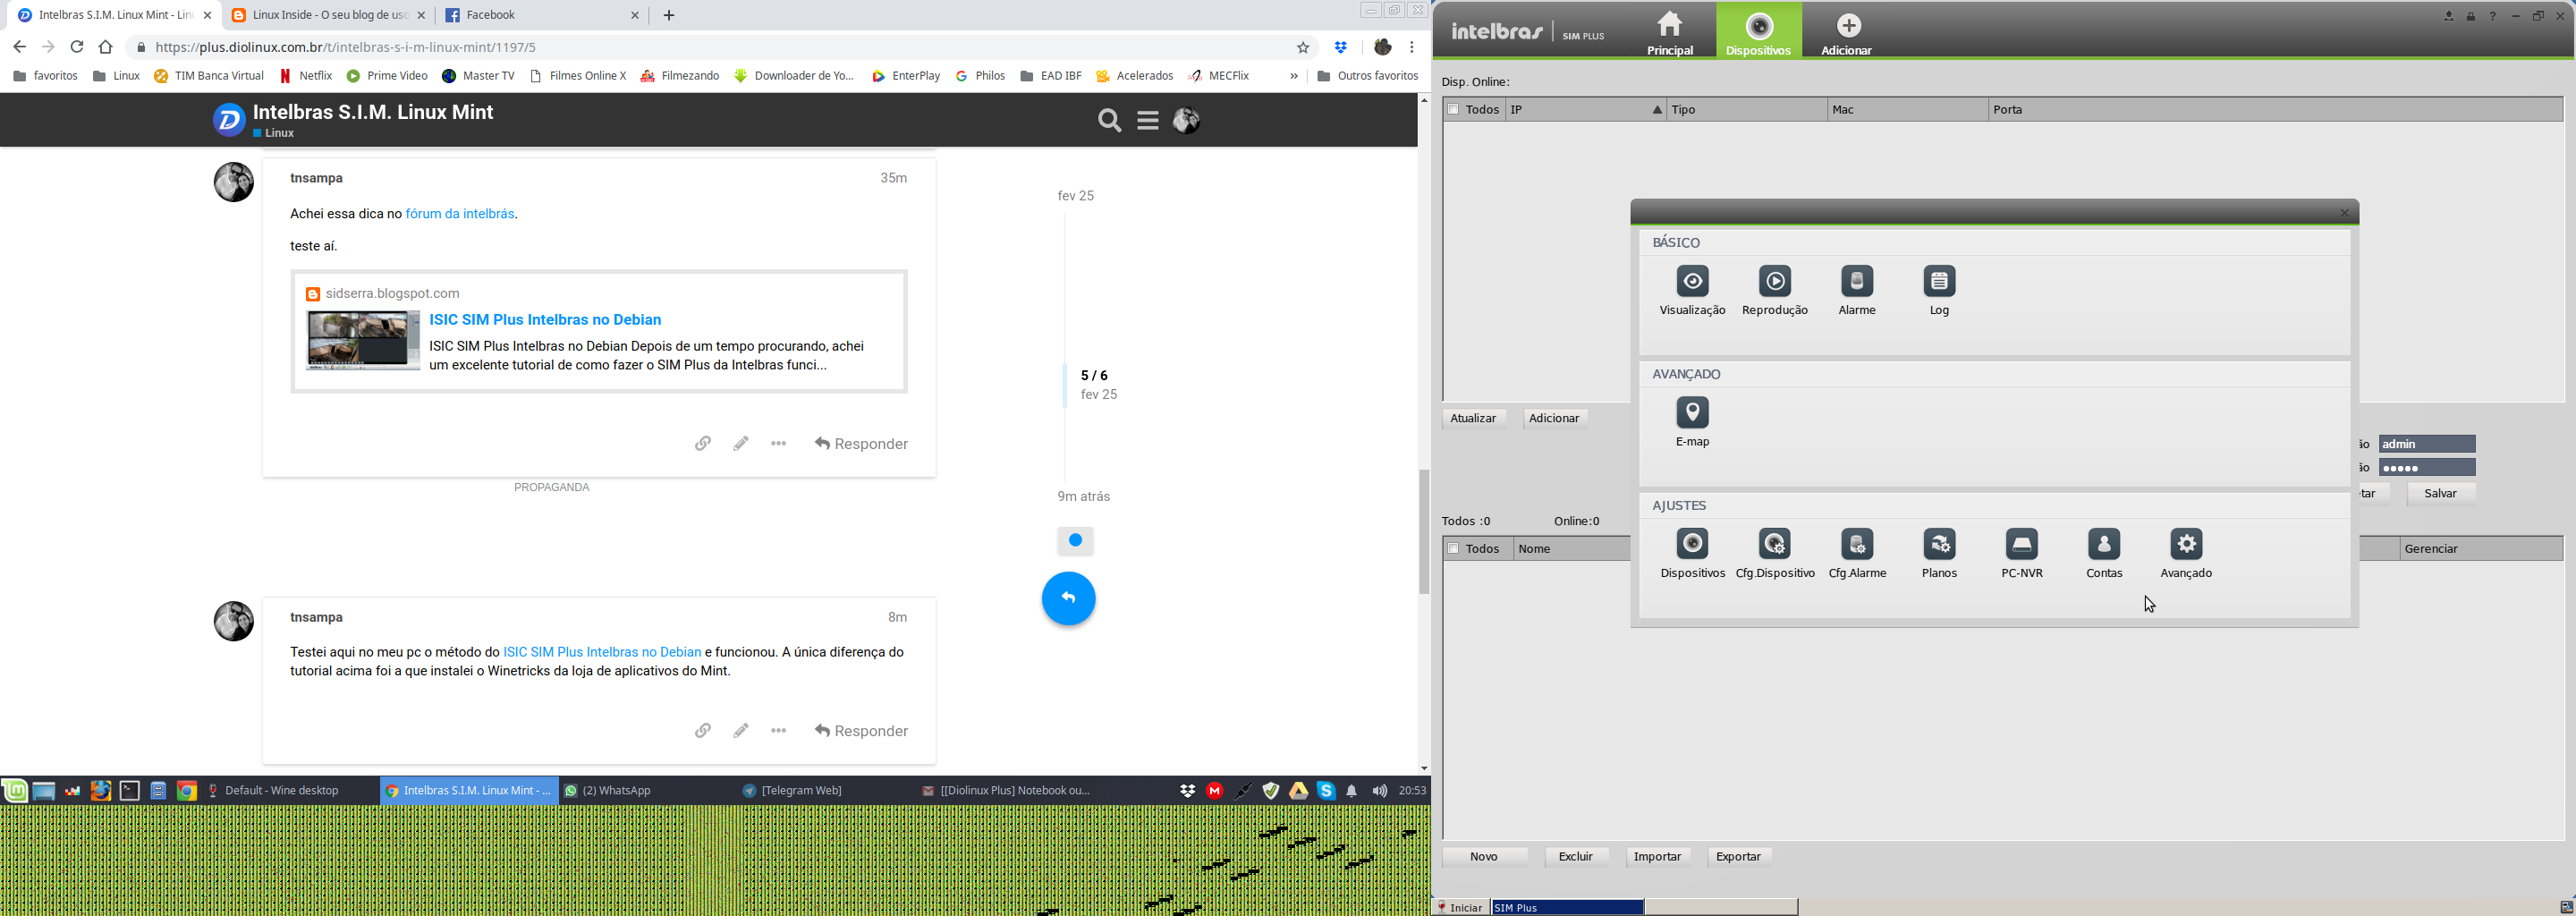Open the fórum da intelbrás link
The image size is (2576, 916).
coord(459,214)
